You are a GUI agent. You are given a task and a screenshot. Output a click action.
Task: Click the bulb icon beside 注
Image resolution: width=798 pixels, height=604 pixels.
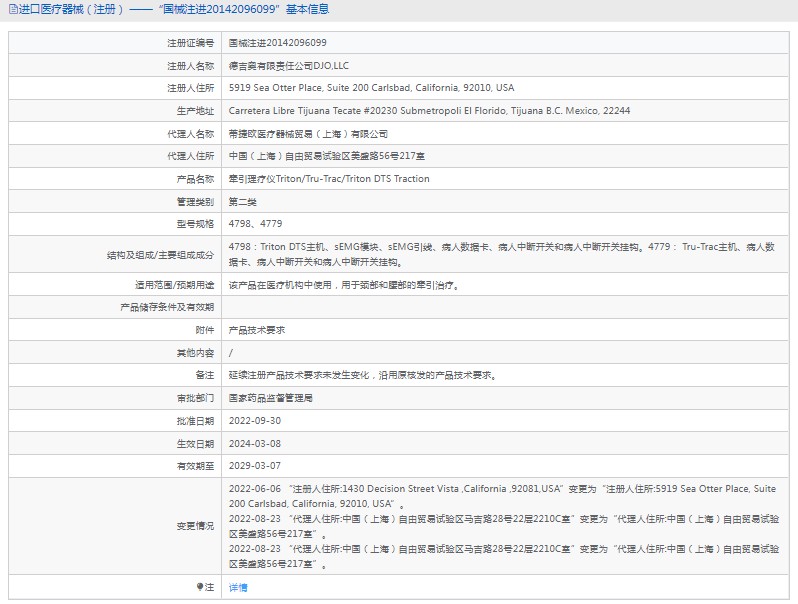point(200,587)
